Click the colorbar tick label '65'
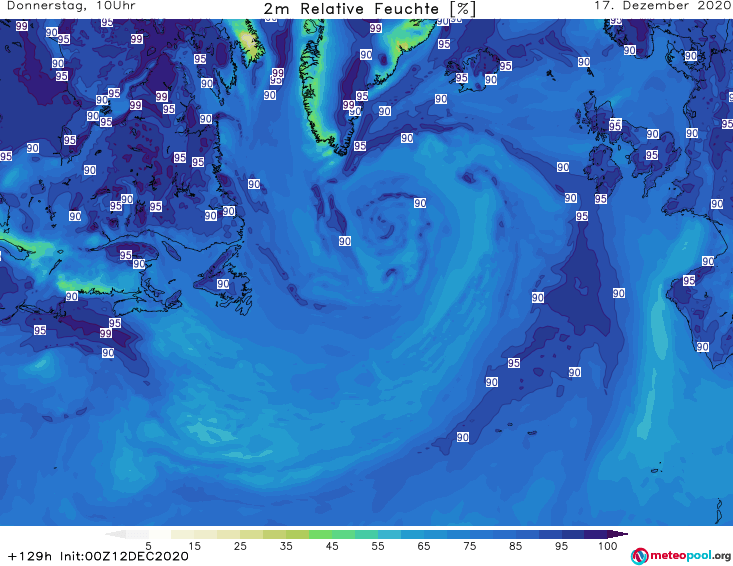This screenshot has width=733, height=566. (424, 546)
